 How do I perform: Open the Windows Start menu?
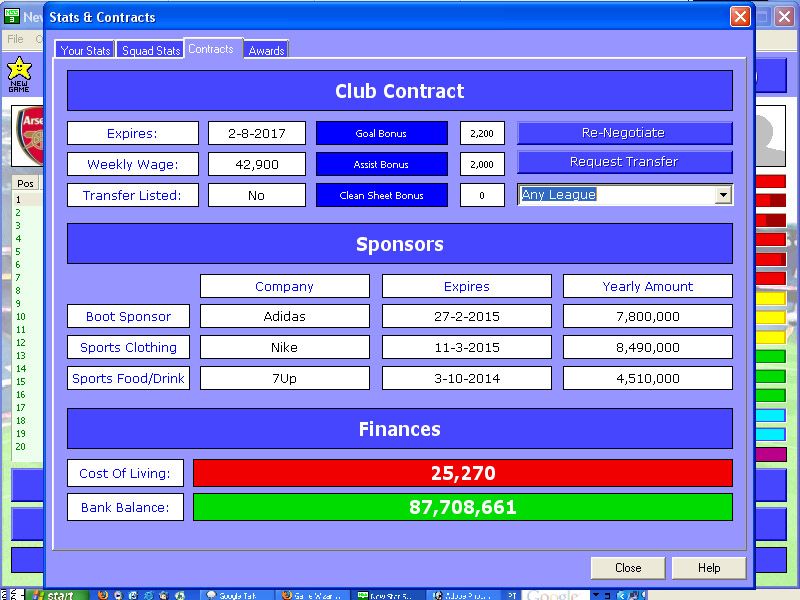click(x=52, y=595)
